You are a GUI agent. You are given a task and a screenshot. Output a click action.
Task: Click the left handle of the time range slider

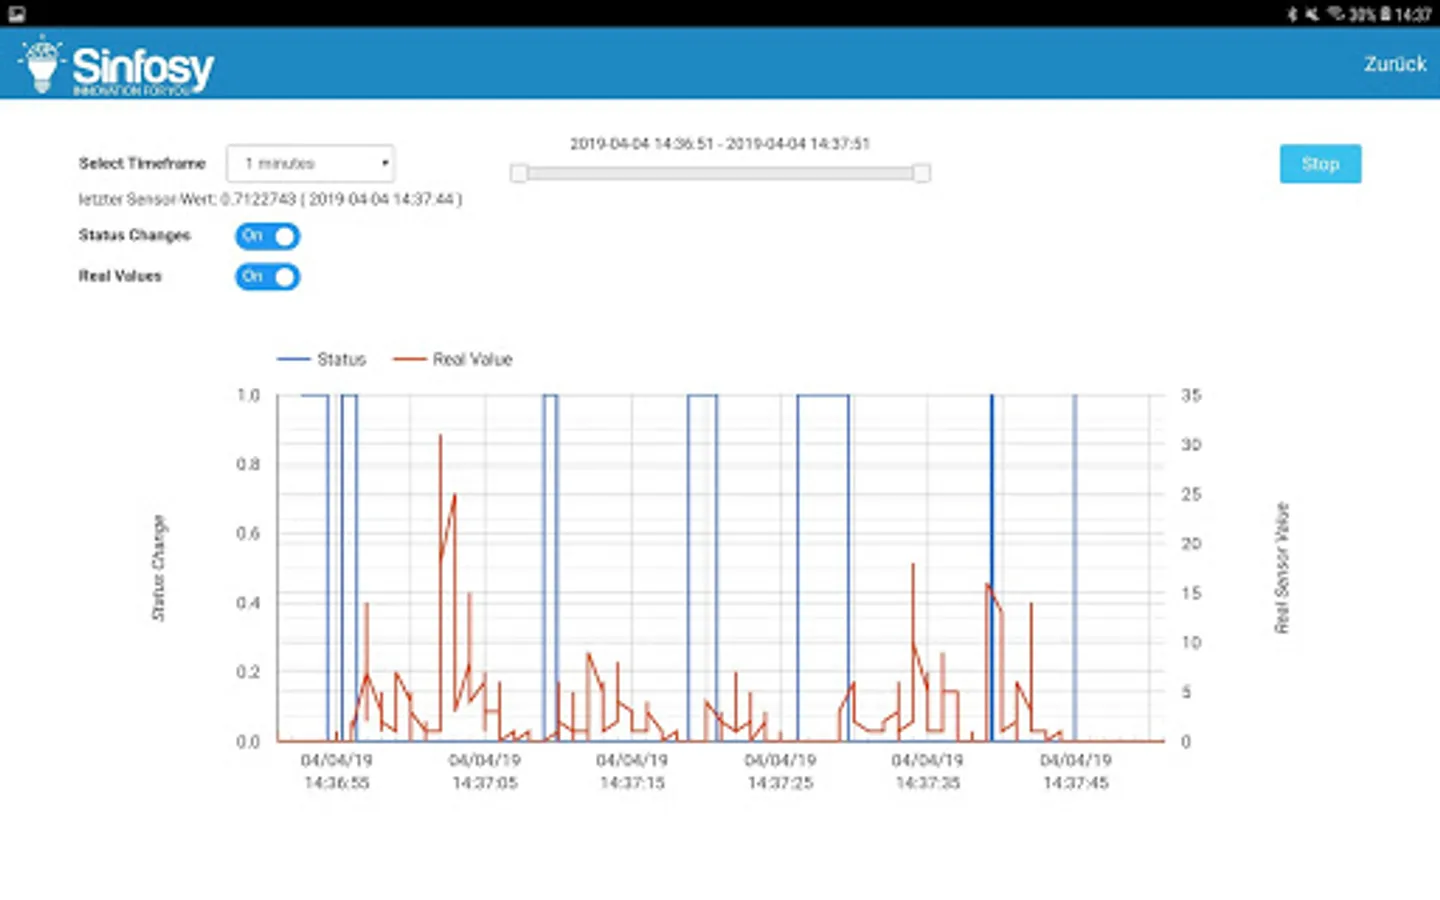pos(518,173)
